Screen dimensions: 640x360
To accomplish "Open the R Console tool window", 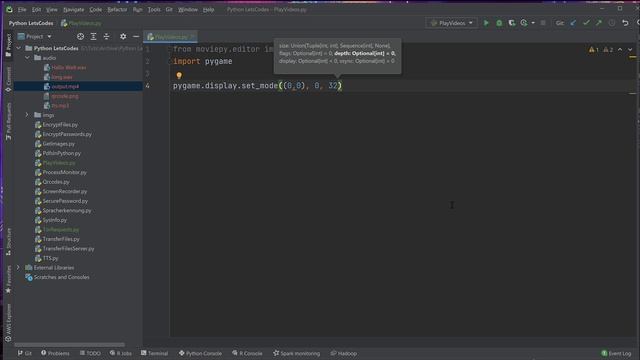I will coord(247,353).
